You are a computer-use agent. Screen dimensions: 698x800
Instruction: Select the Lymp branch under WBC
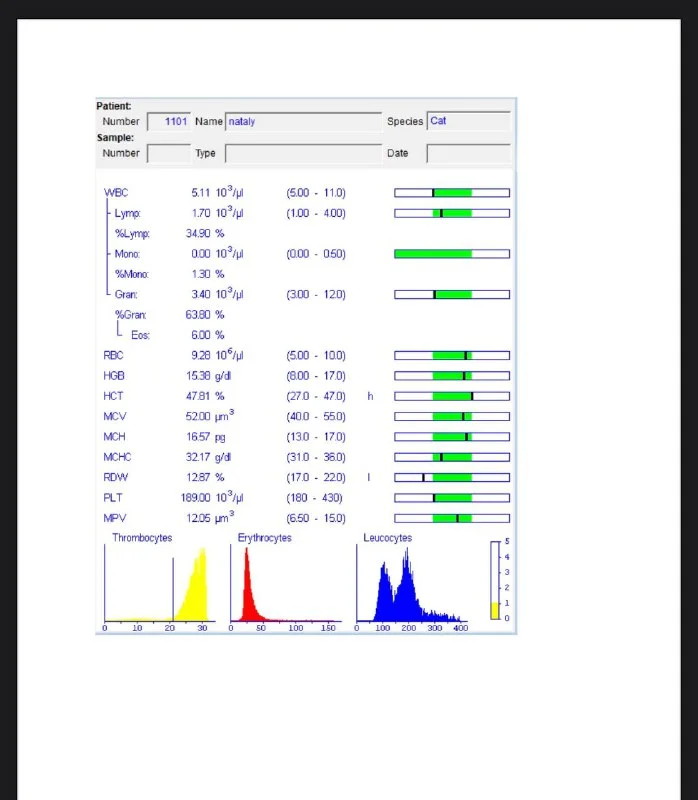pos(127,213)
